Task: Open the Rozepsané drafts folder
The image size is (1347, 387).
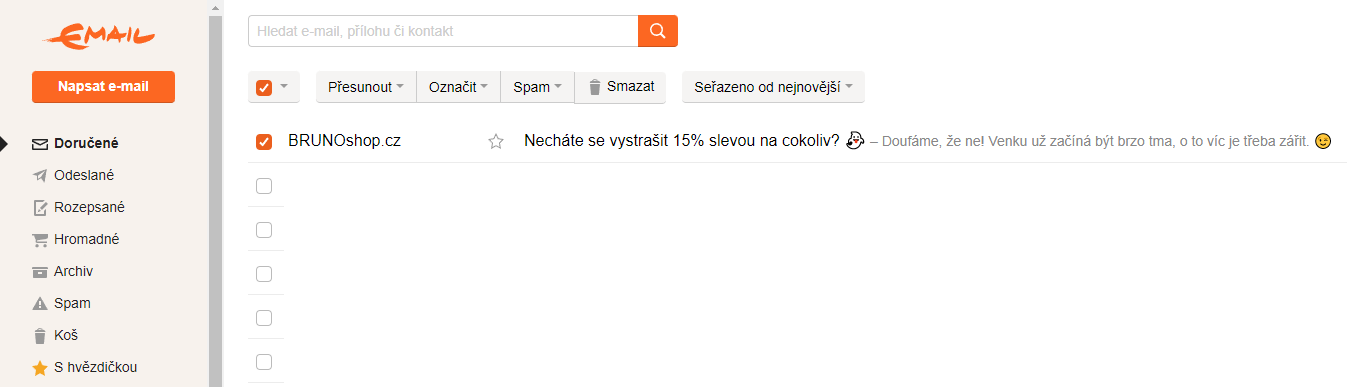Action: point(78,207)
